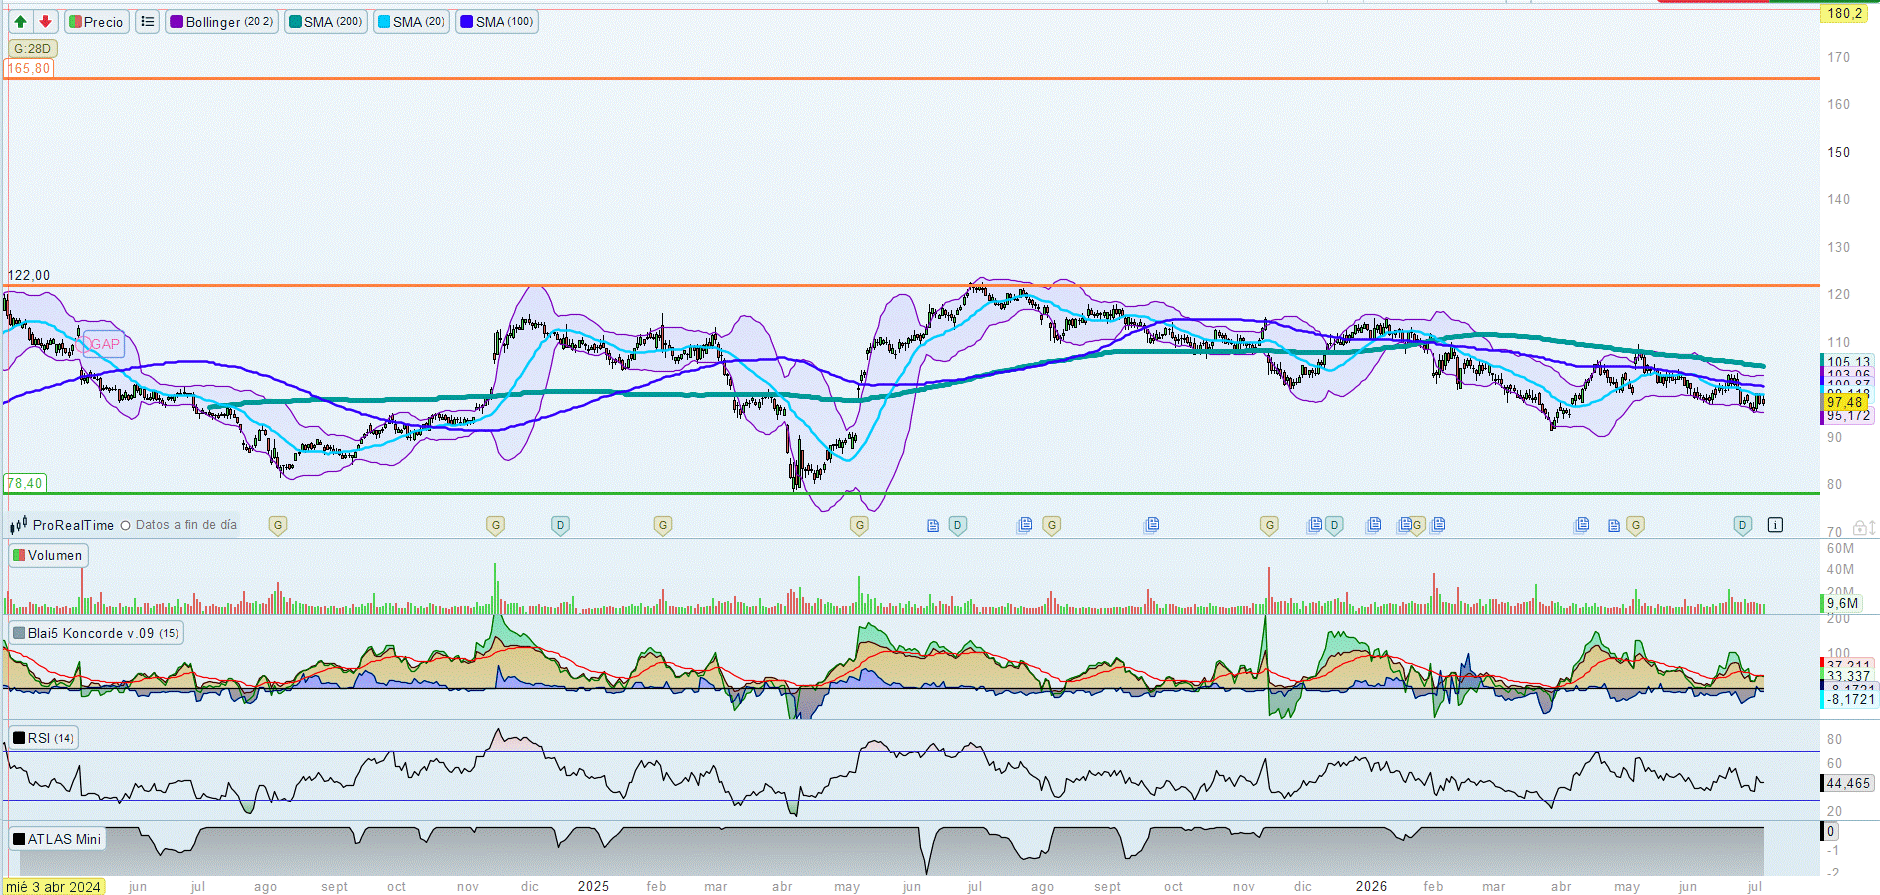This screenshot has width=1880, height=895.
Task: Click the 2025 year label on time axis
Action: click(x=593, y=886)
